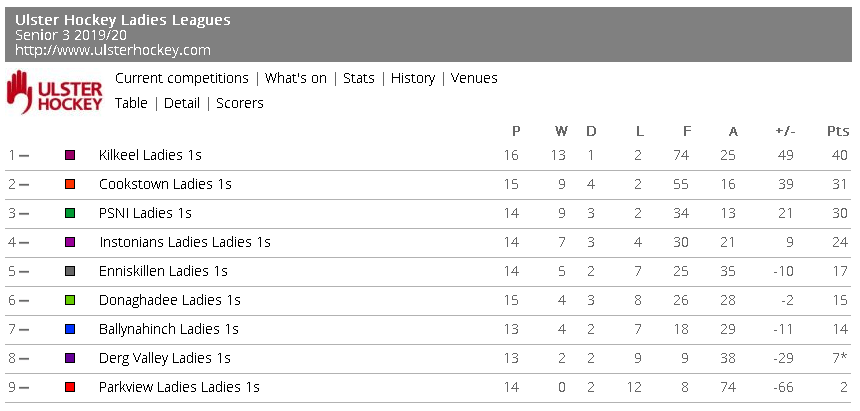This screenshot has width=860, height=411.
Task: Click the Ulster Hockey logo
Action: click(55, 91)
